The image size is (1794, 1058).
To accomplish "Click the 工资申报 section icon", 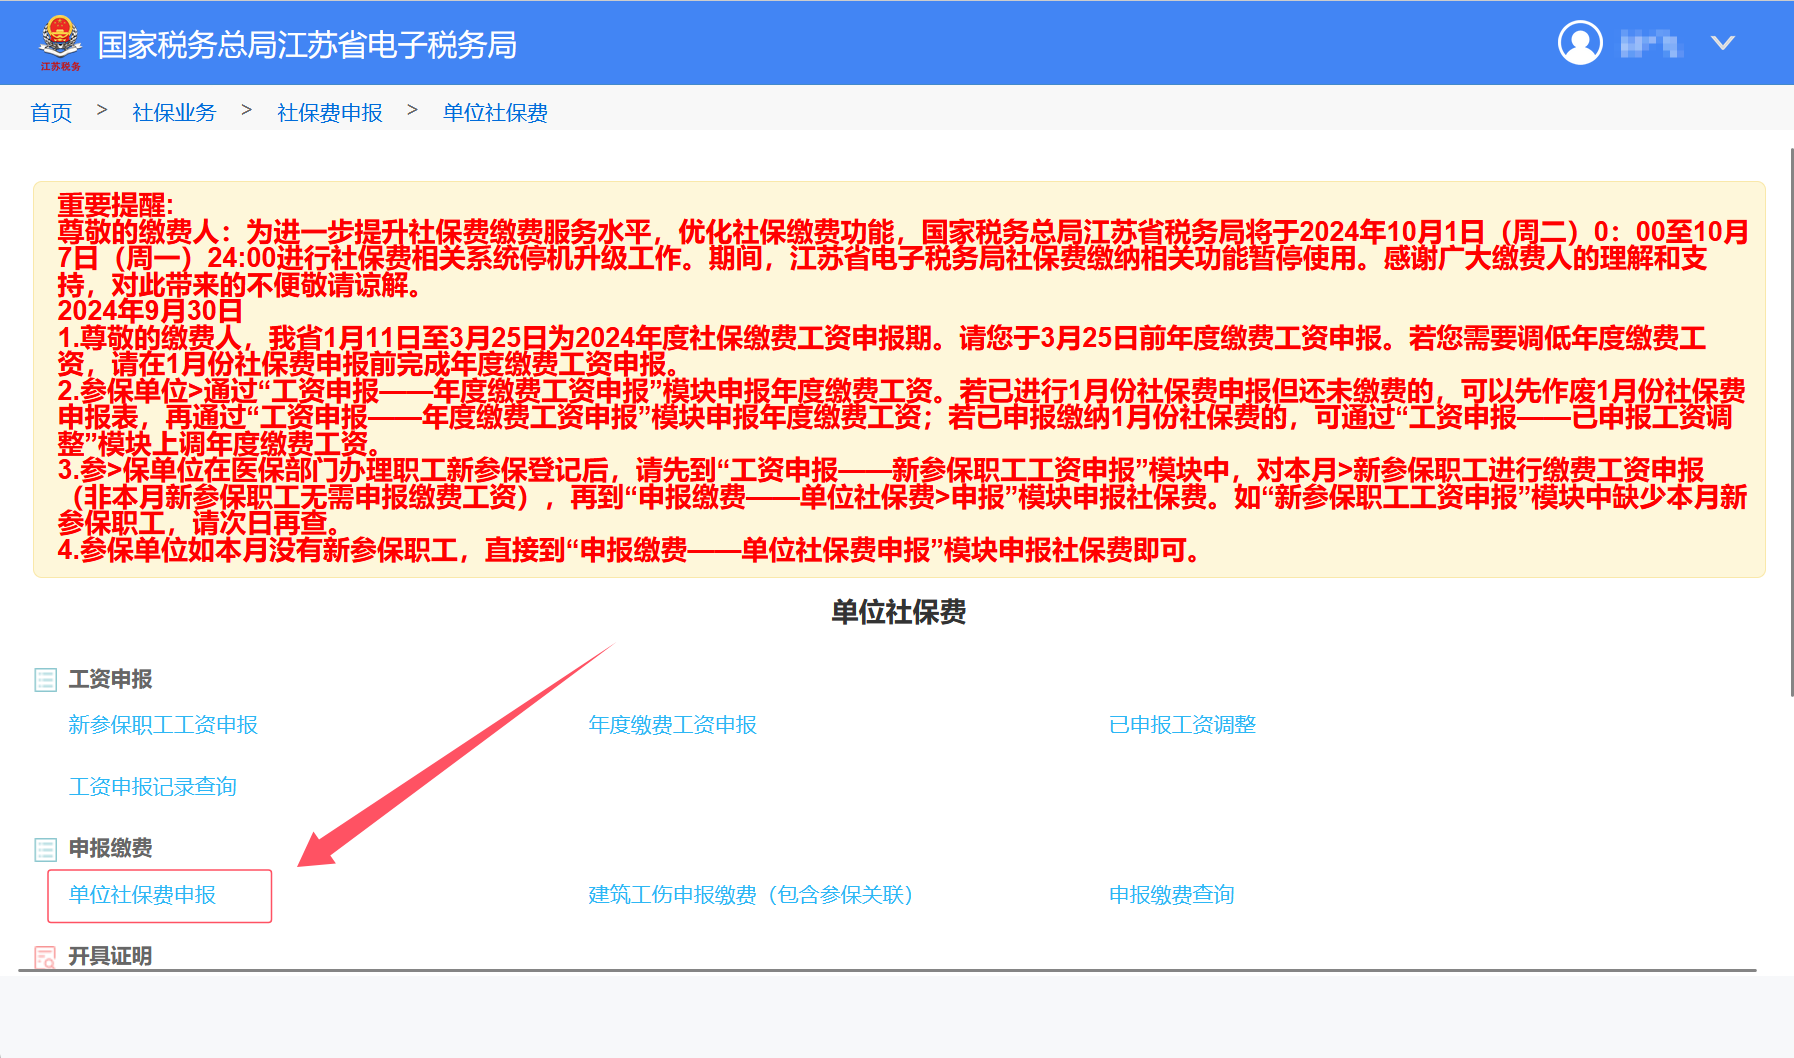I will click(x=45, y=679).
